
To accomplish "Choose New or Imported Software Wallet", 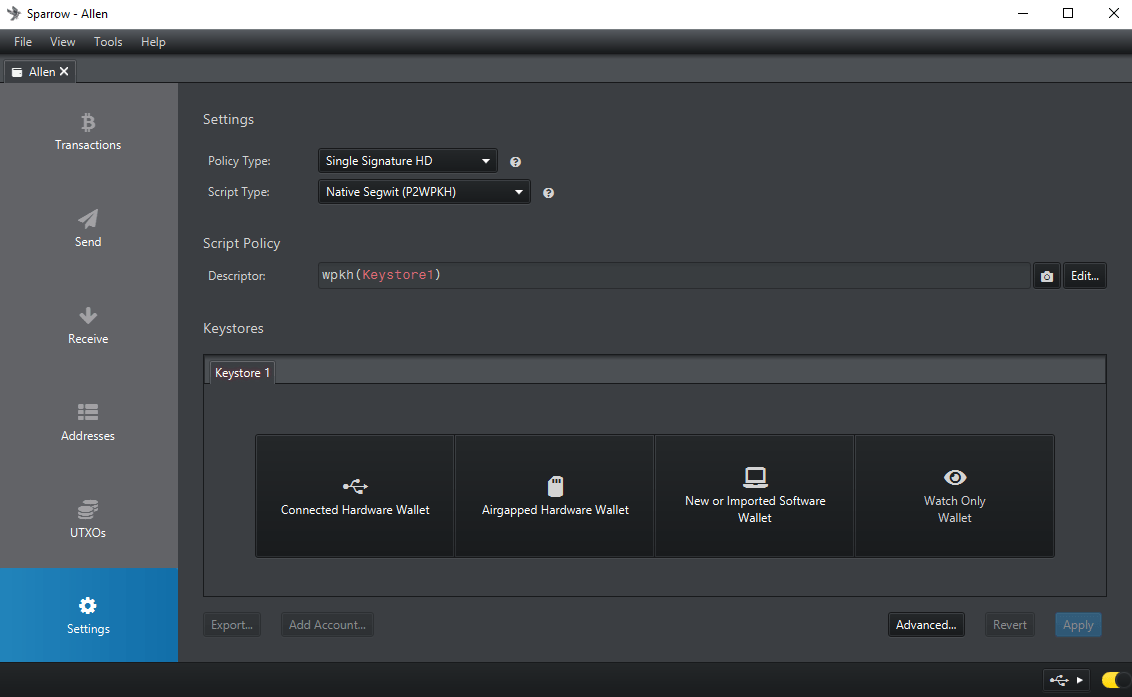I will click(x=754, y=495).
